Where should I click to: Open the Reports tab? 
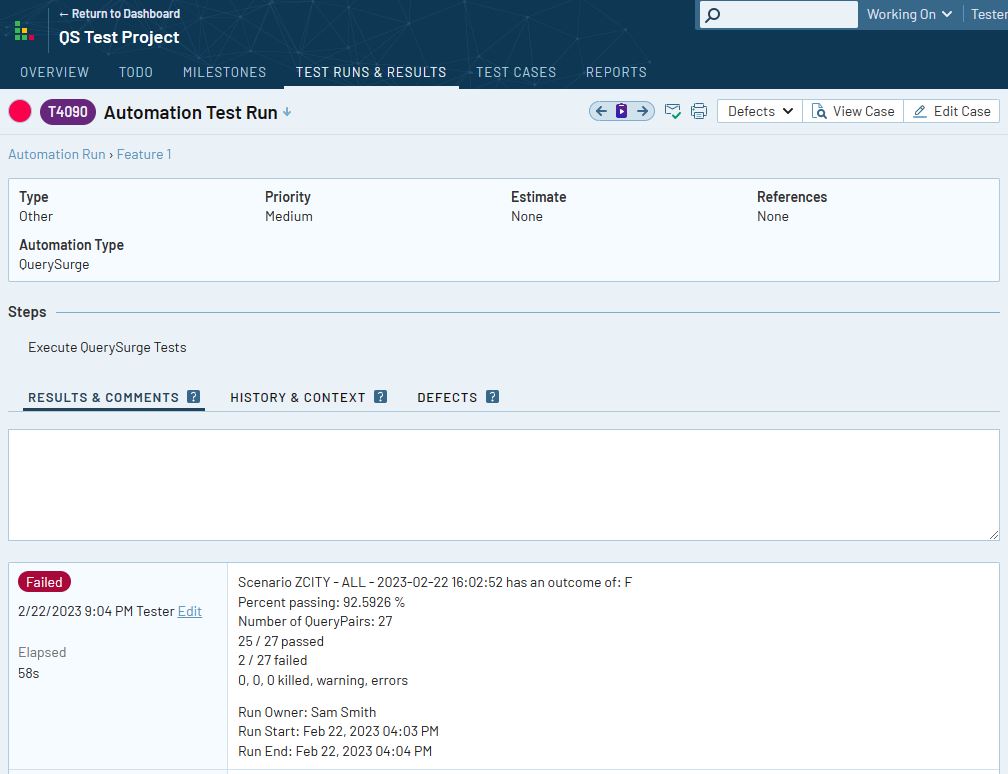pyautogui.click(x=616, y=72)
